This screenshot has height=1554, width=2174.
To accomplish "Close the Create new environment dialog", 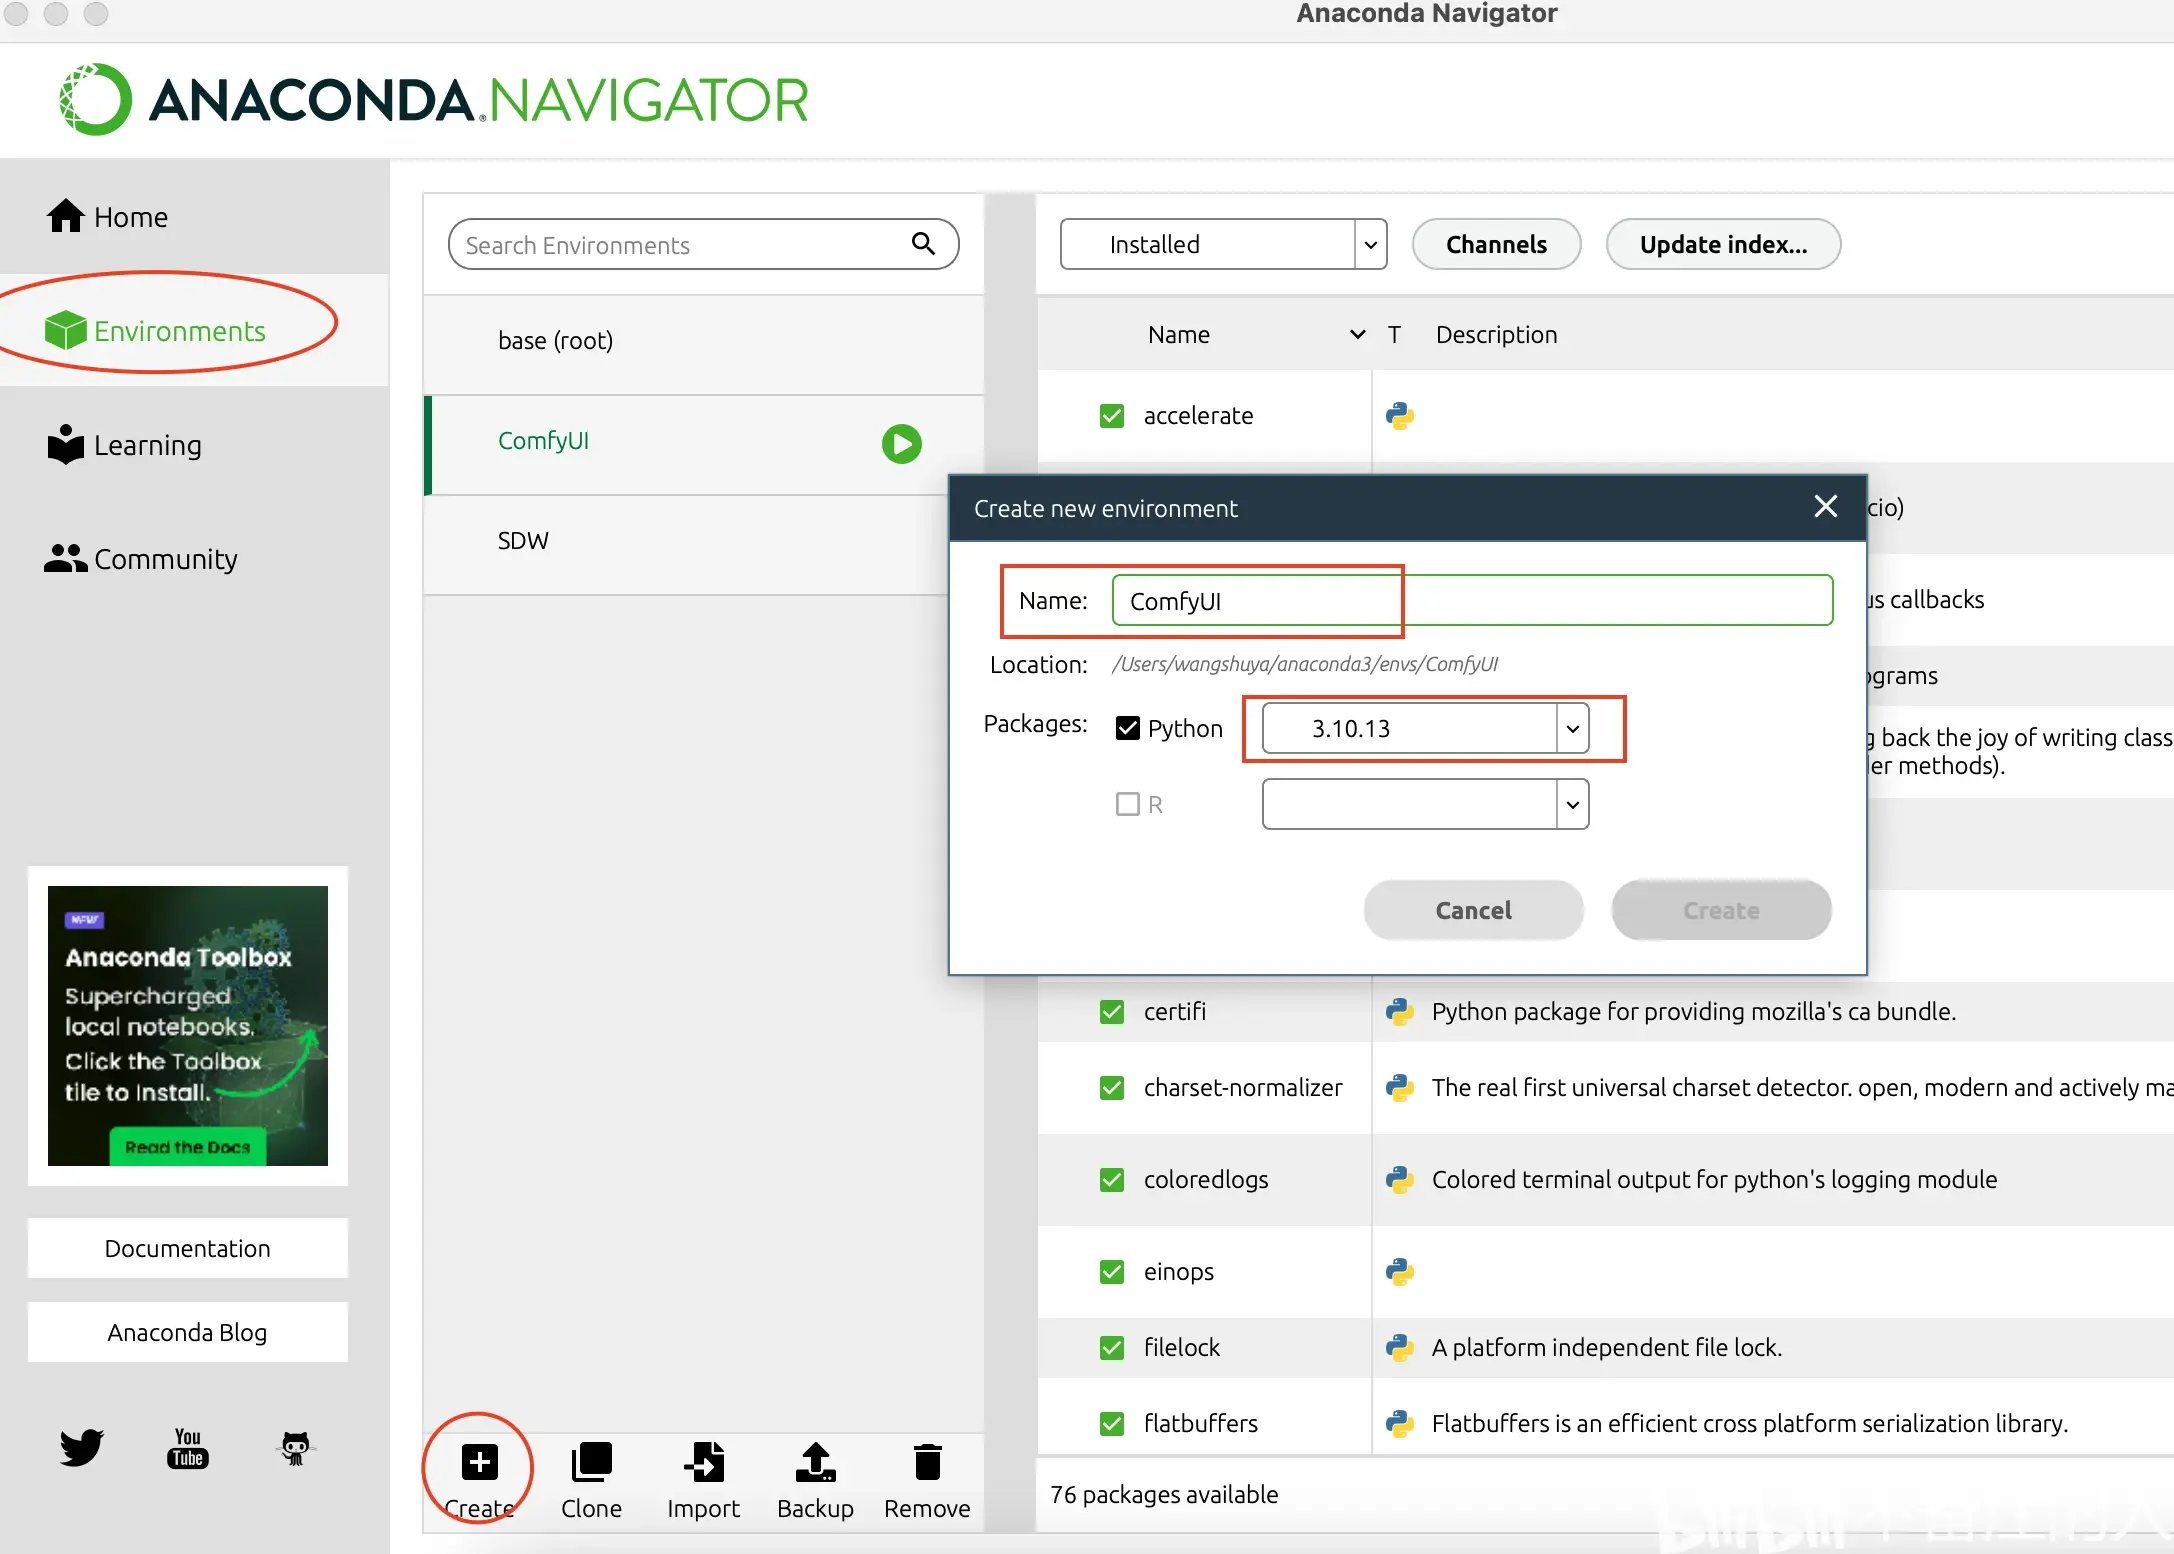I will [1825, 507].
